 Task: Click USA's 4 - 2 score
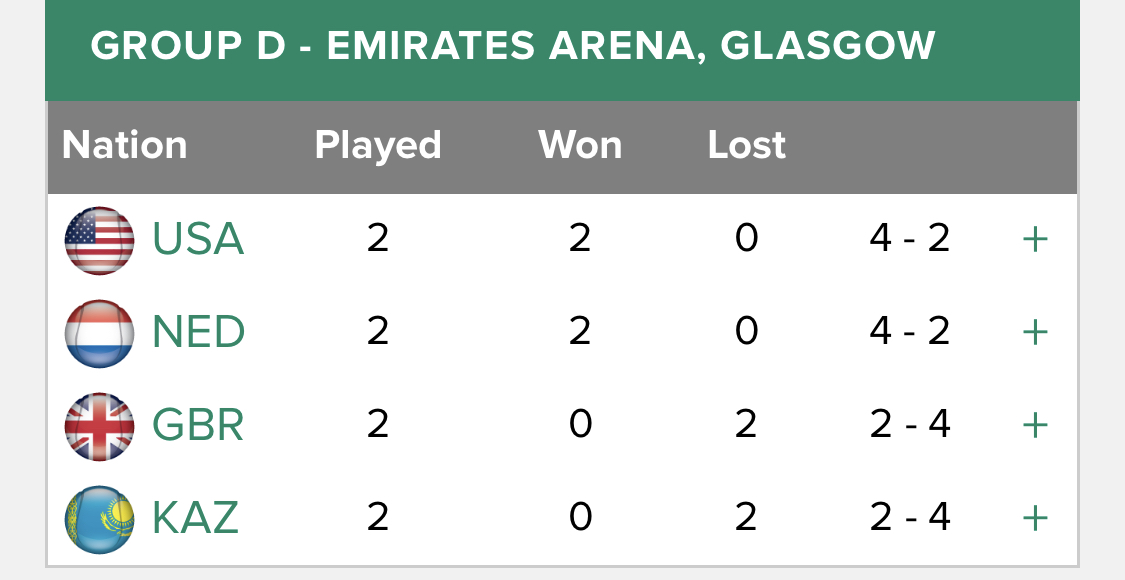coord(909,238)
